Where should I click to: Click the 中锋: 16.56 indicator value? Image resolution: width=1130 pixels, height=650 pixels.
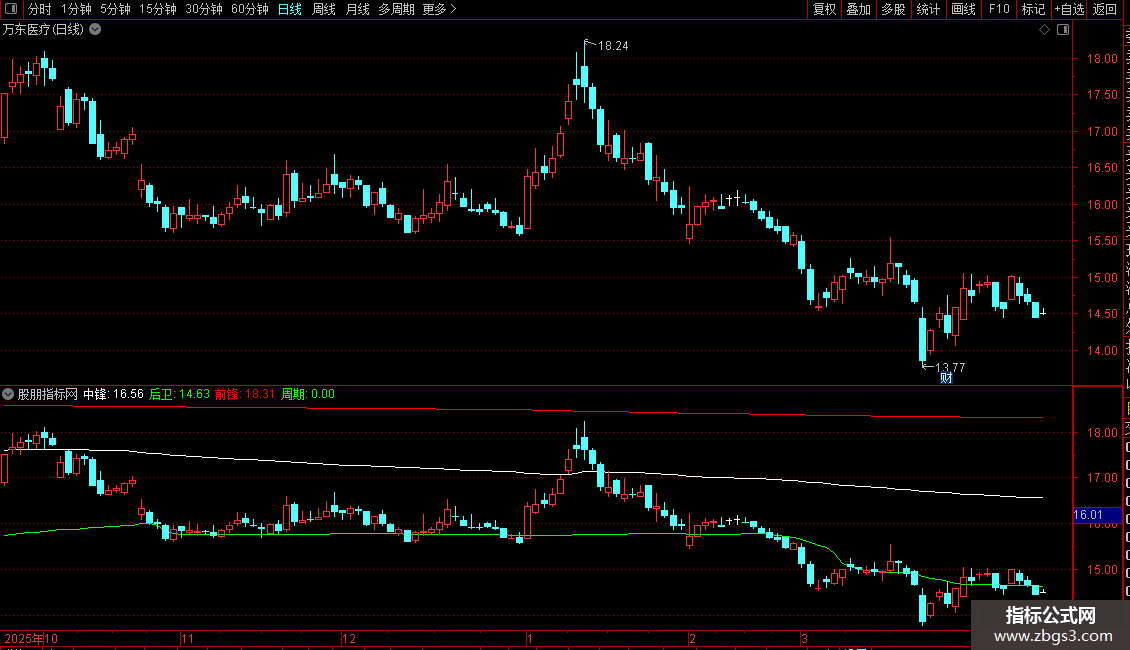coord(113,394)
